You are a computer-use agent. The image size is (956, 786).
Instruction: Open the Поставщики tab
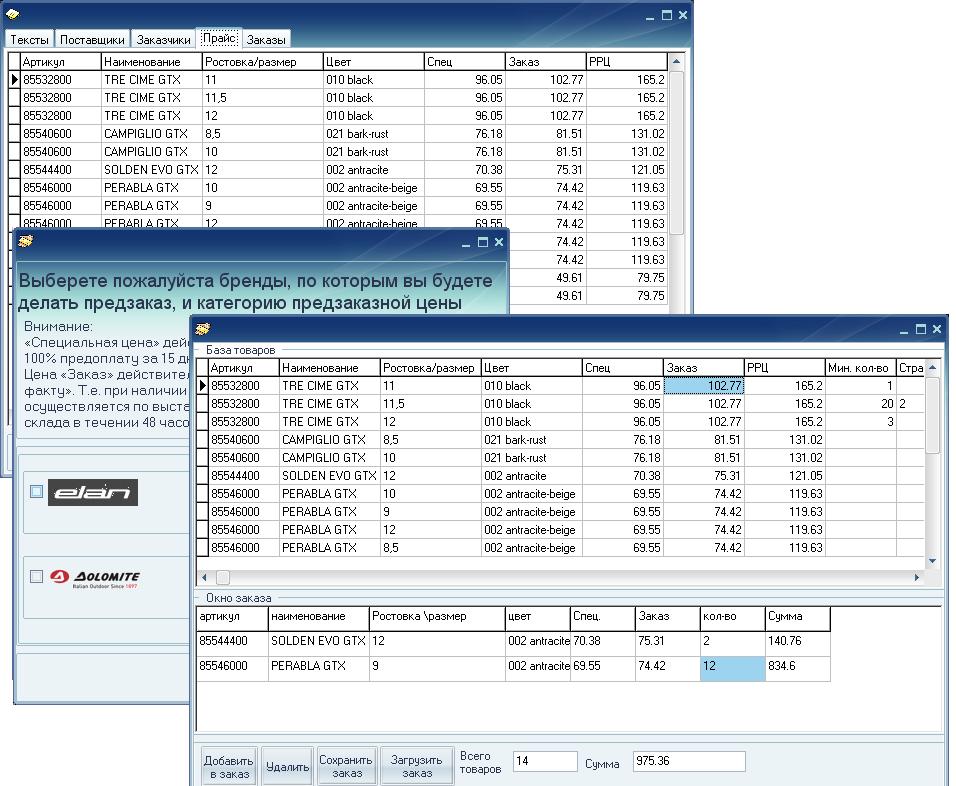(x=92, y=39)
